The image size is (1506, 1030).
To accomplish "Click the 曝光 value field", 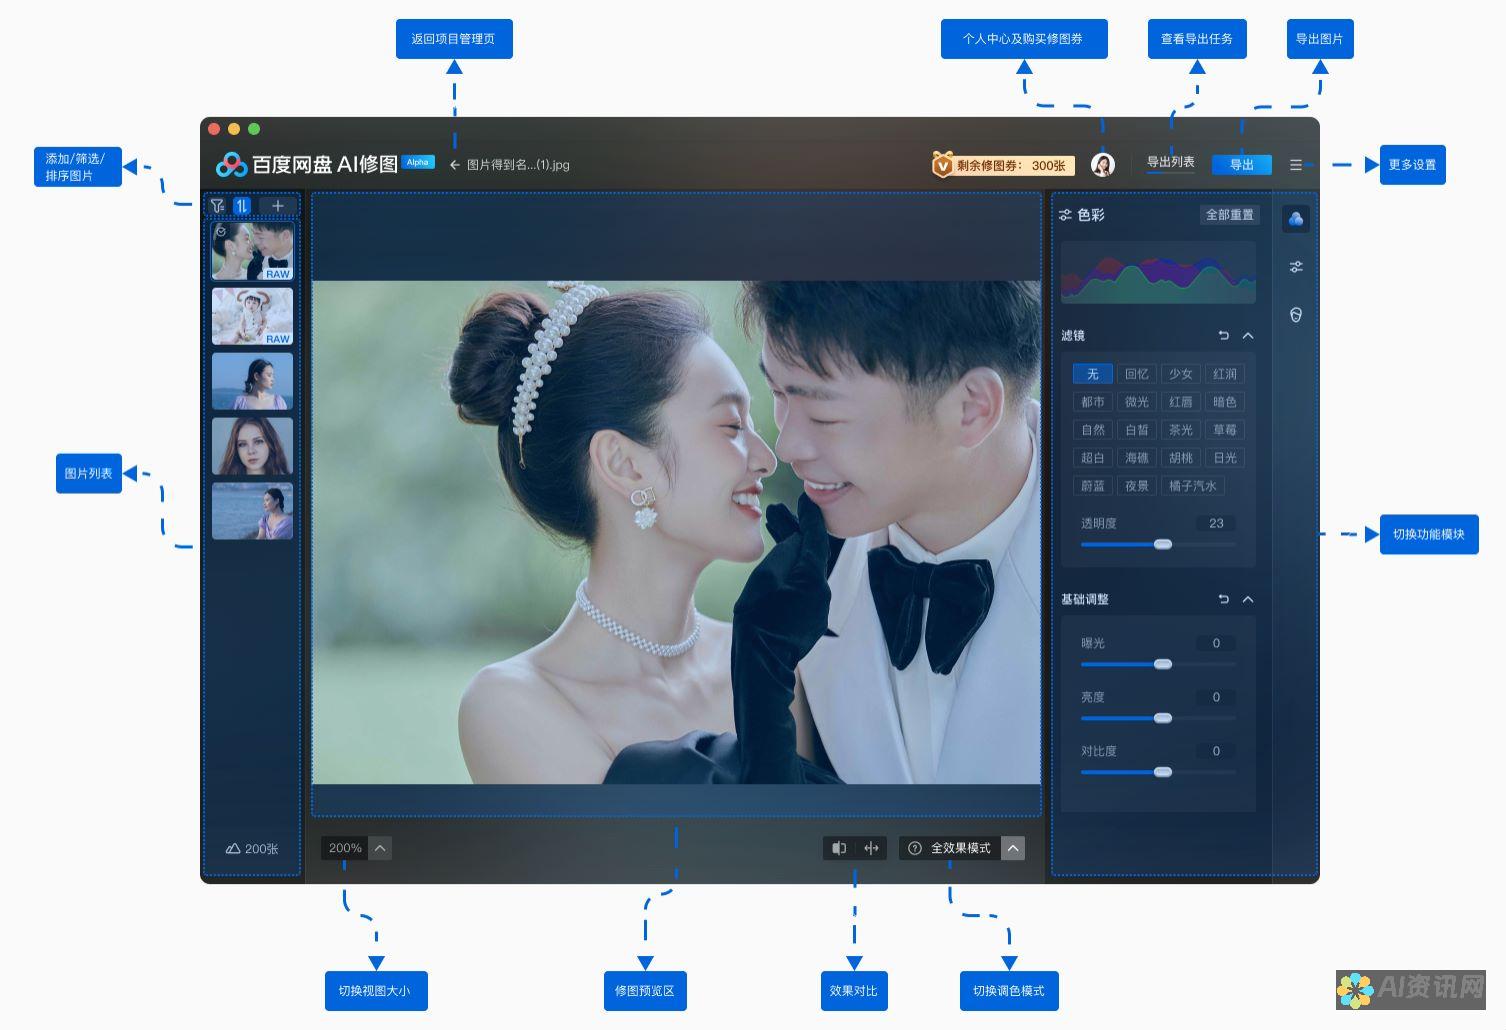I will coord(1216,643).
